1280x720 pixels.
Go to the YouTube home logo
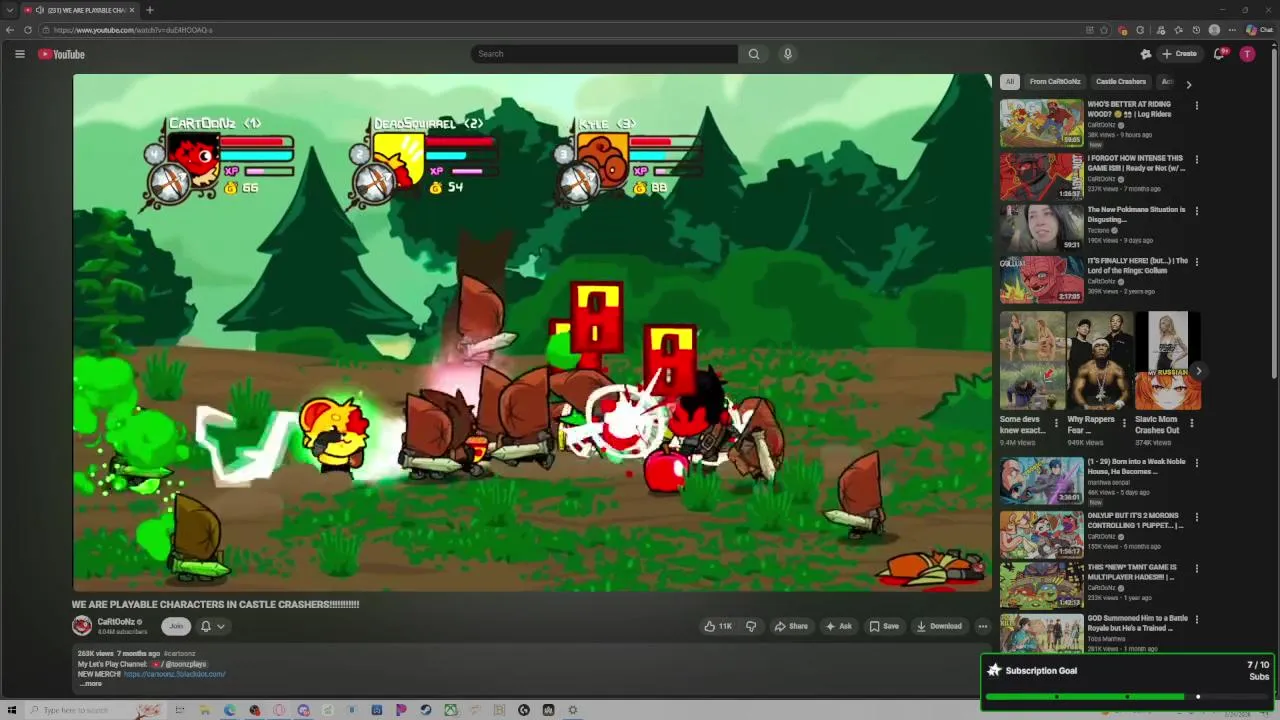coord(61,54)
